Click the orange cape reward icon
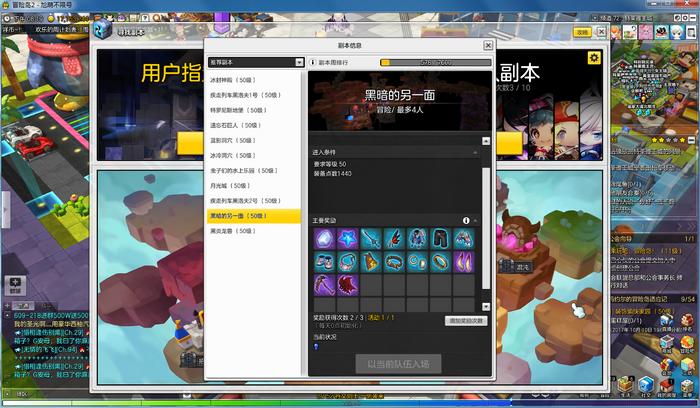 [x=371, y=262]
